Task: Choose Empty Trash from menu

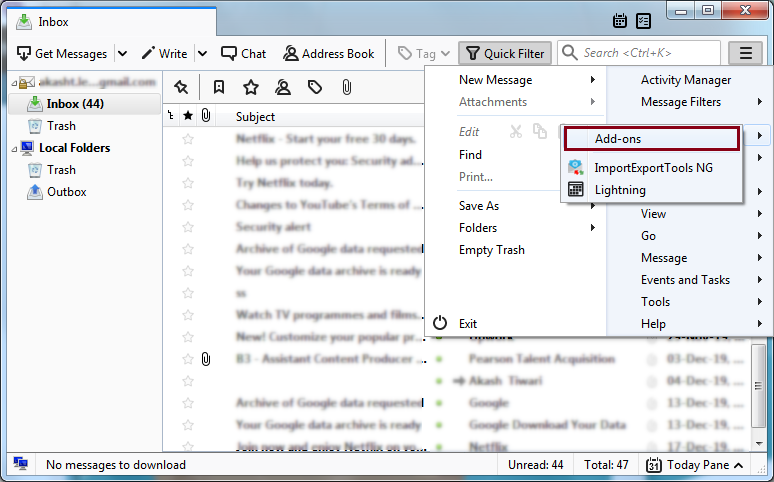Action: coord(492,250)
